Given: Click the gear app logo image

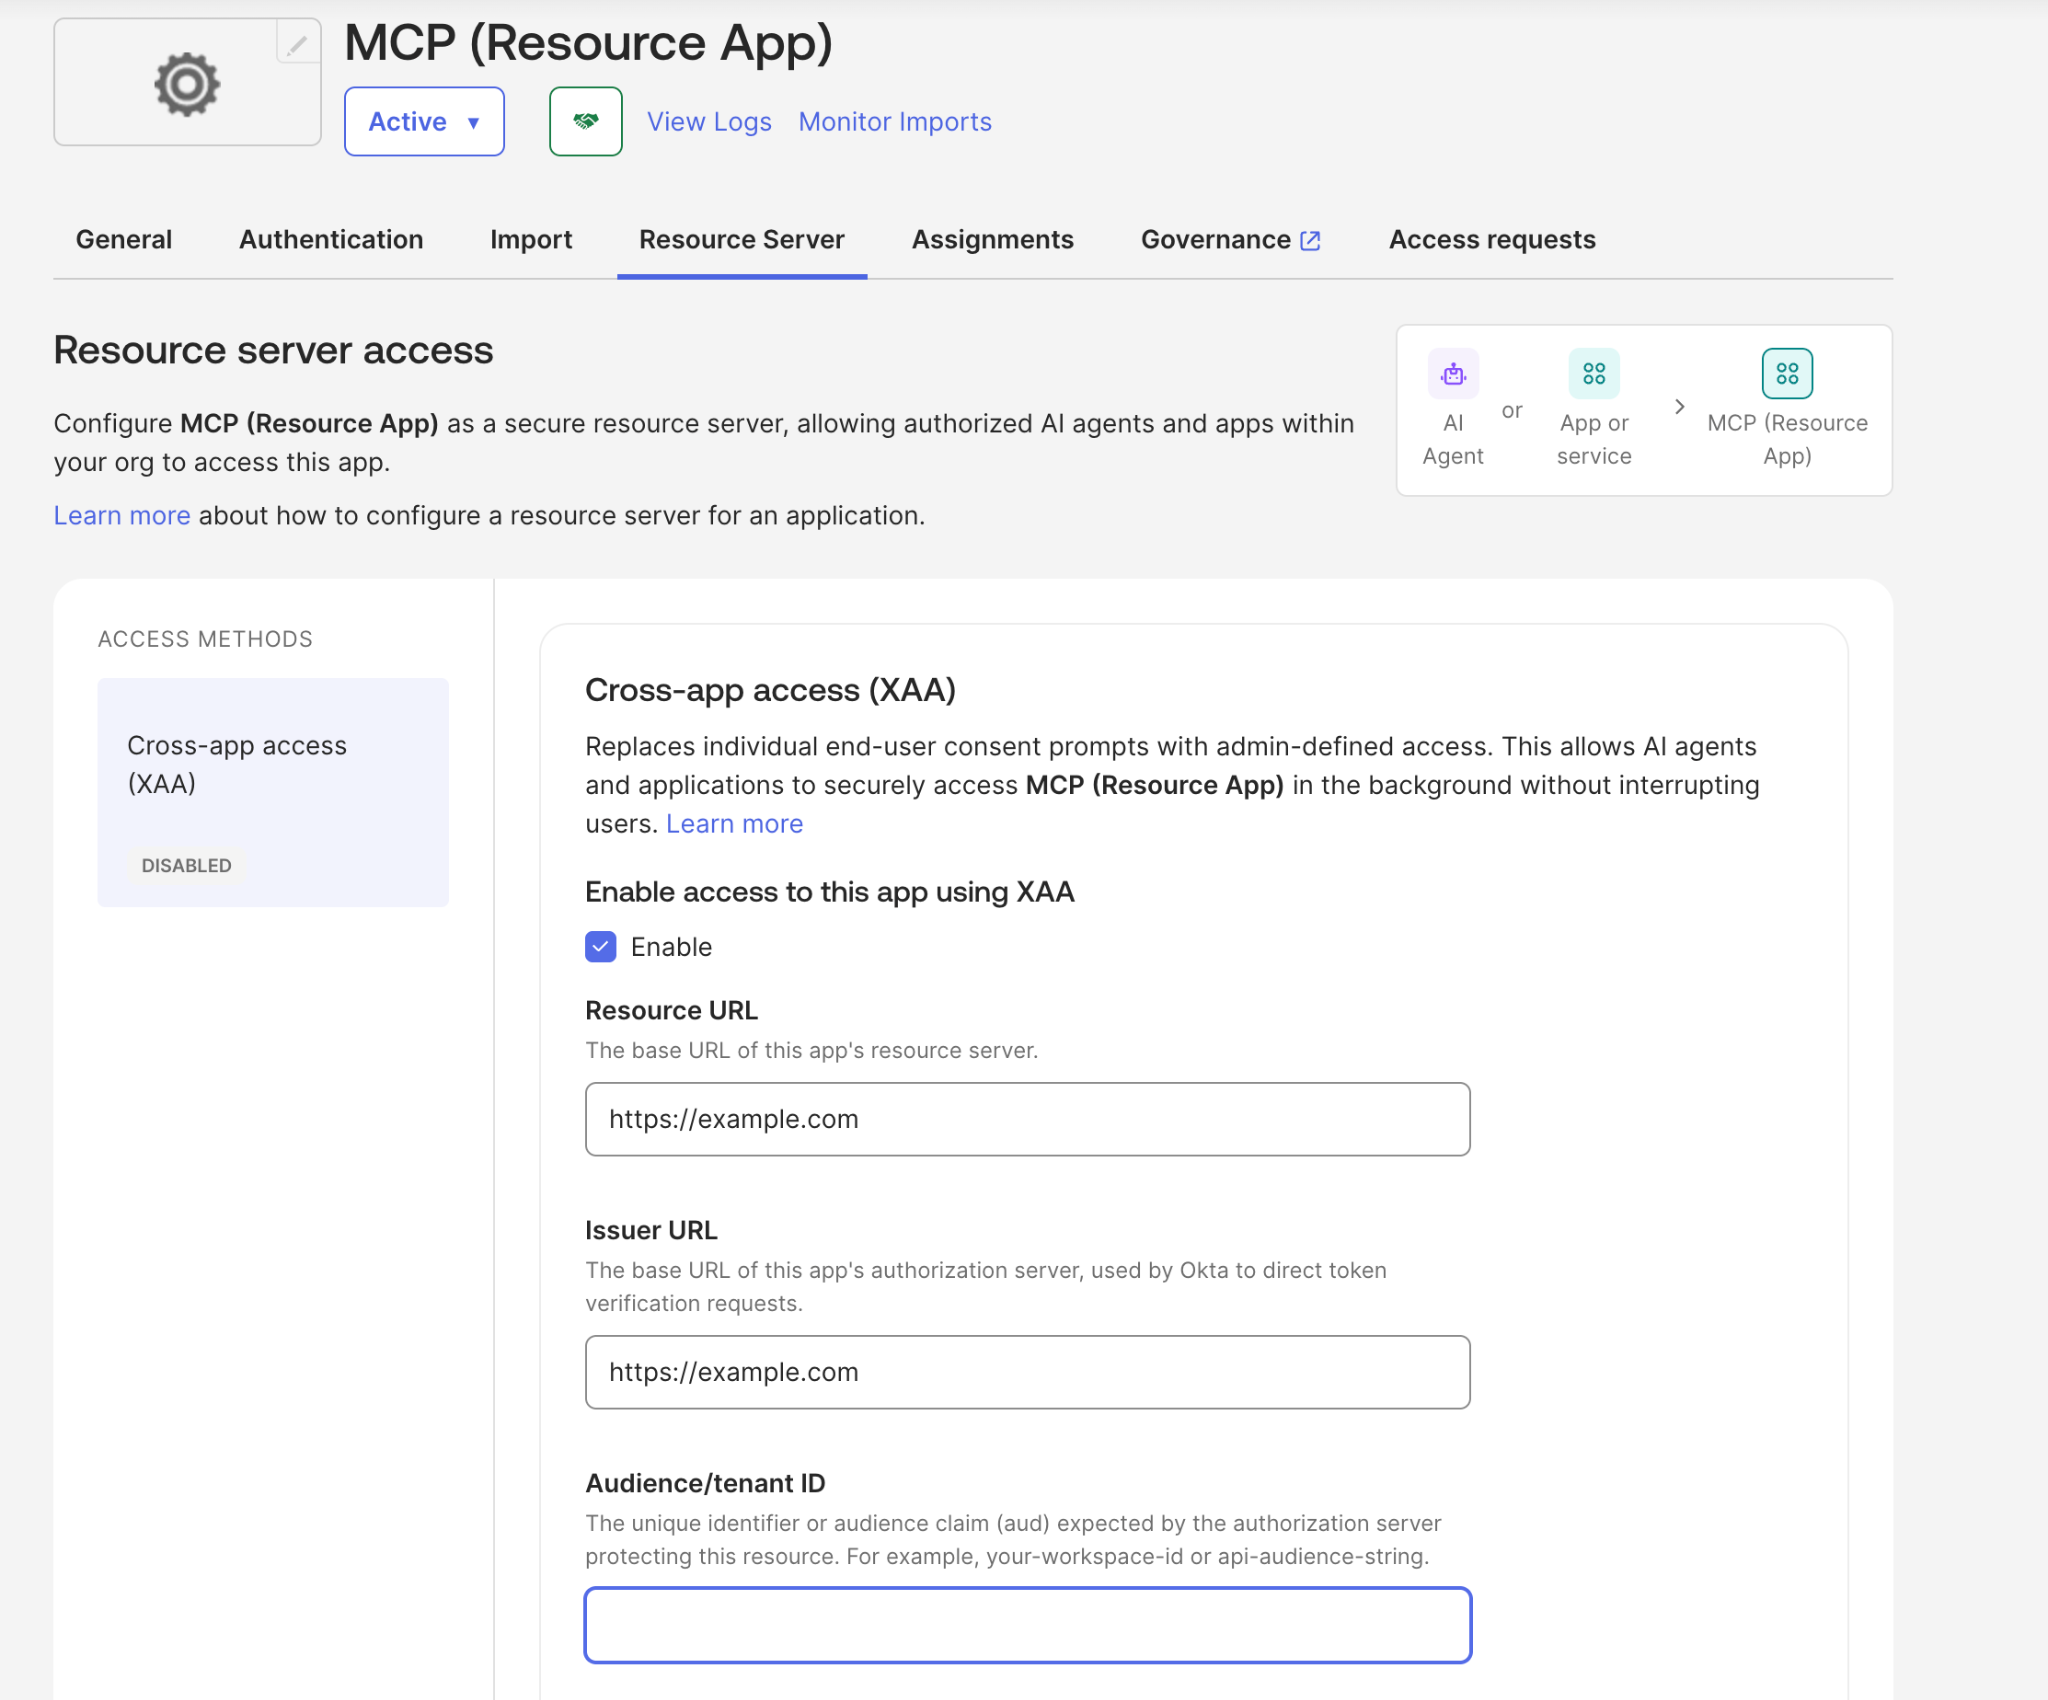Looking at the screenshot, I should point(187,84).
